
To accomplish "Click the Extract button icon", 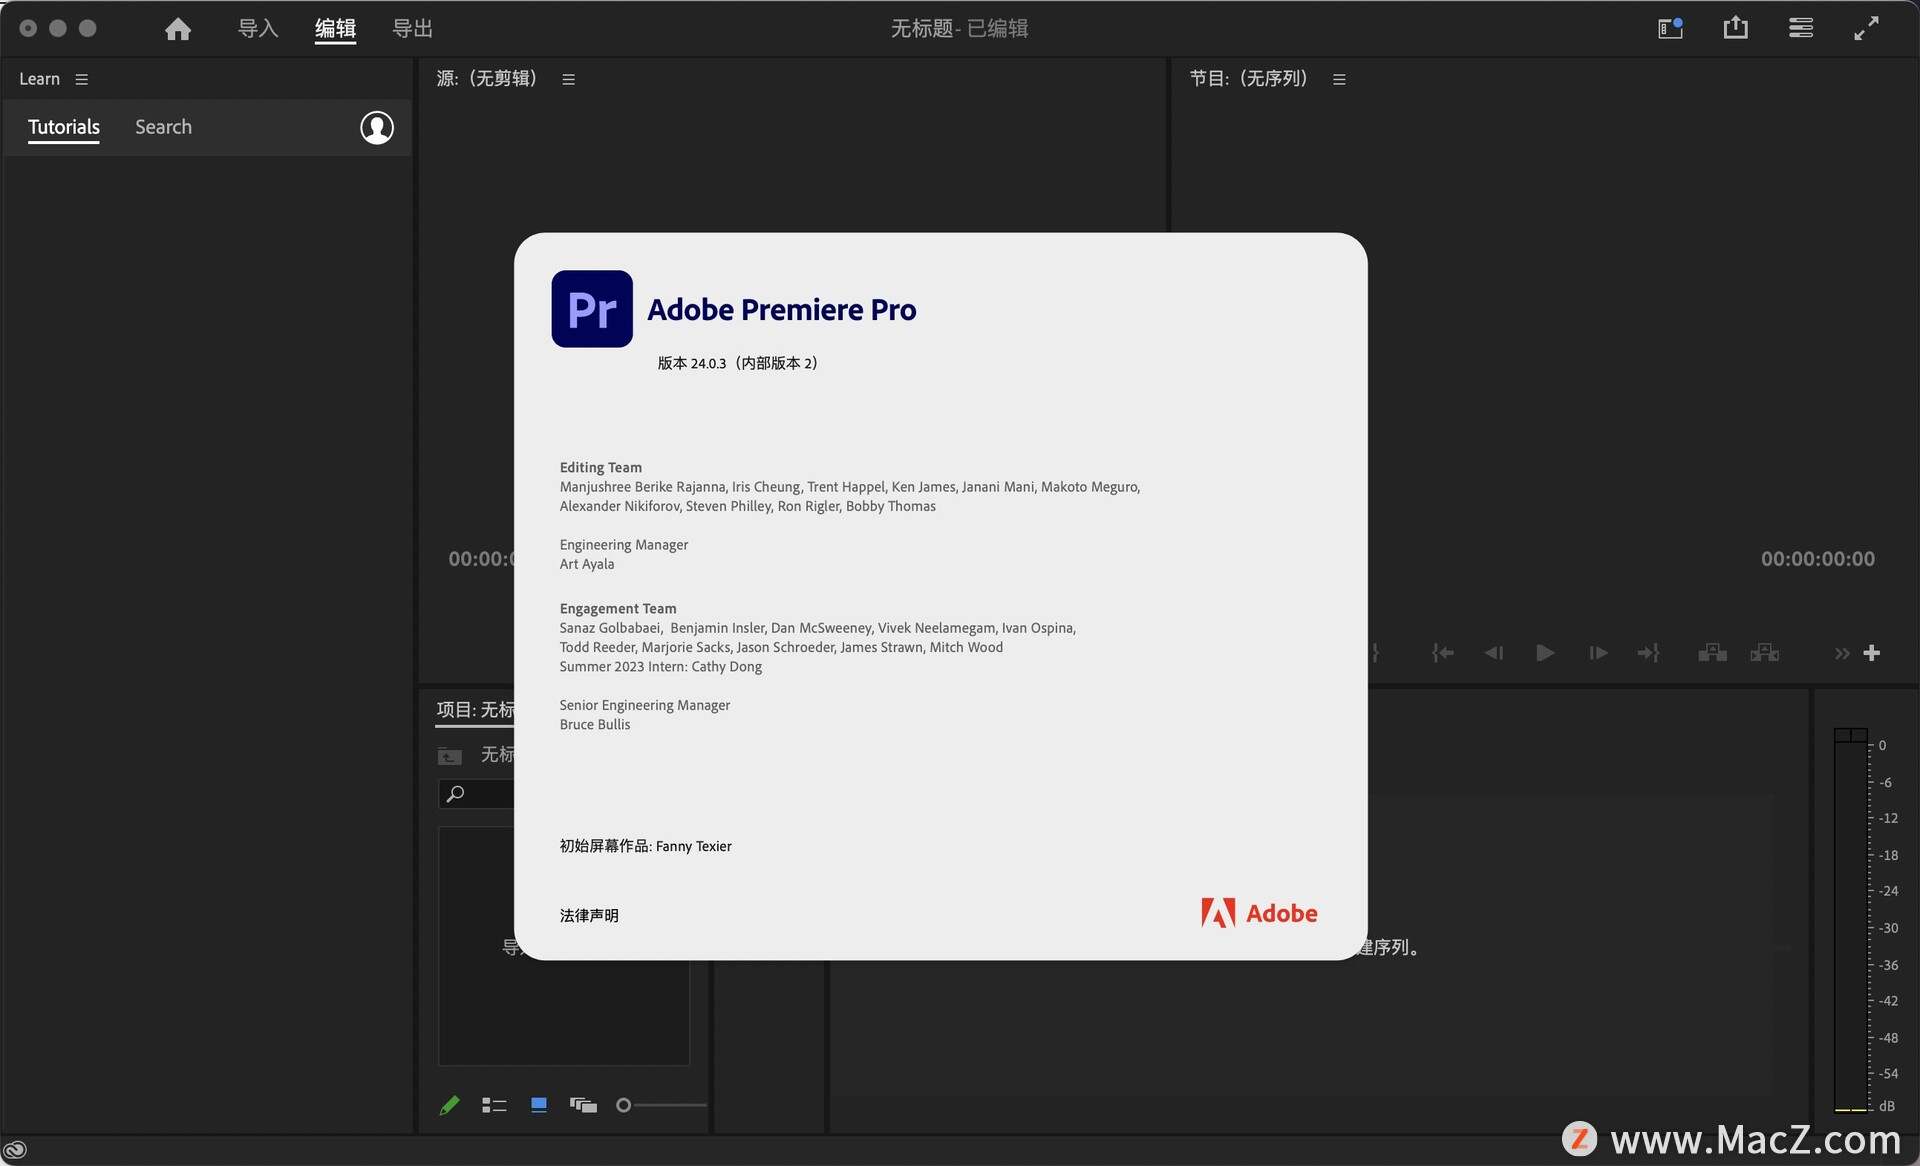I will [x=1764, y=653].
